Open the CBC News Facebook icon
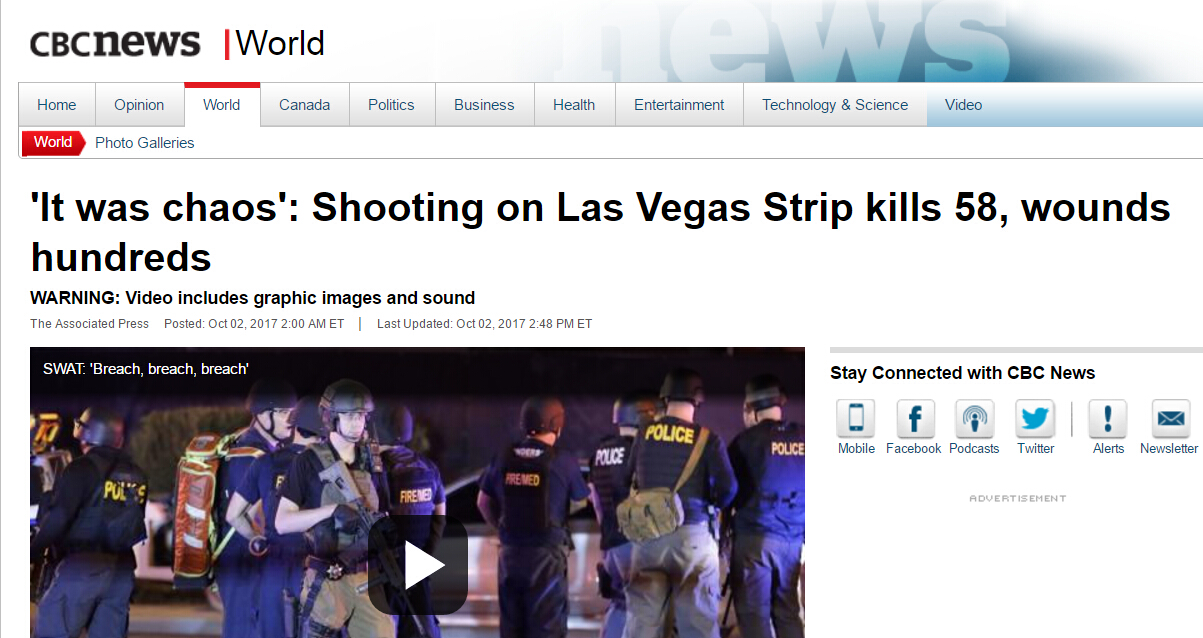 coord(915,418)
